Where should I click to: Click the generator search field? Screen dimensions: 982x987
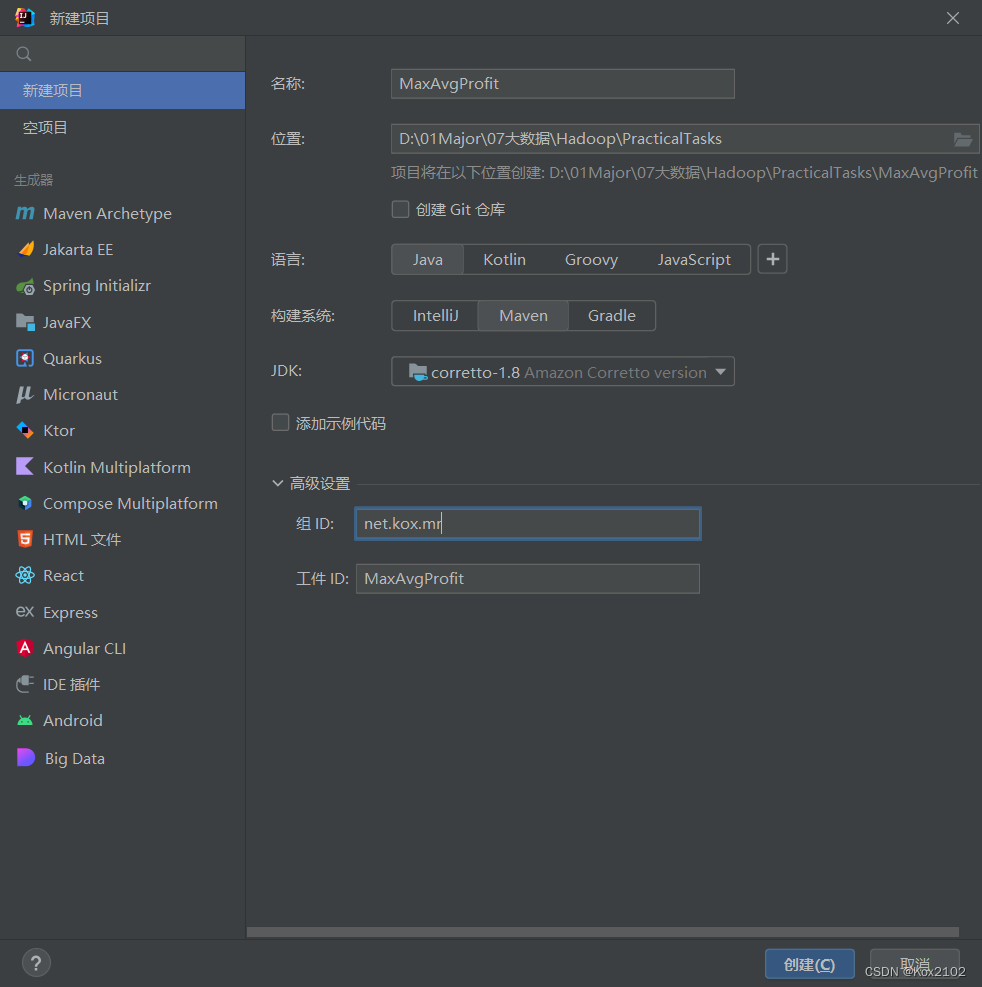122,54
